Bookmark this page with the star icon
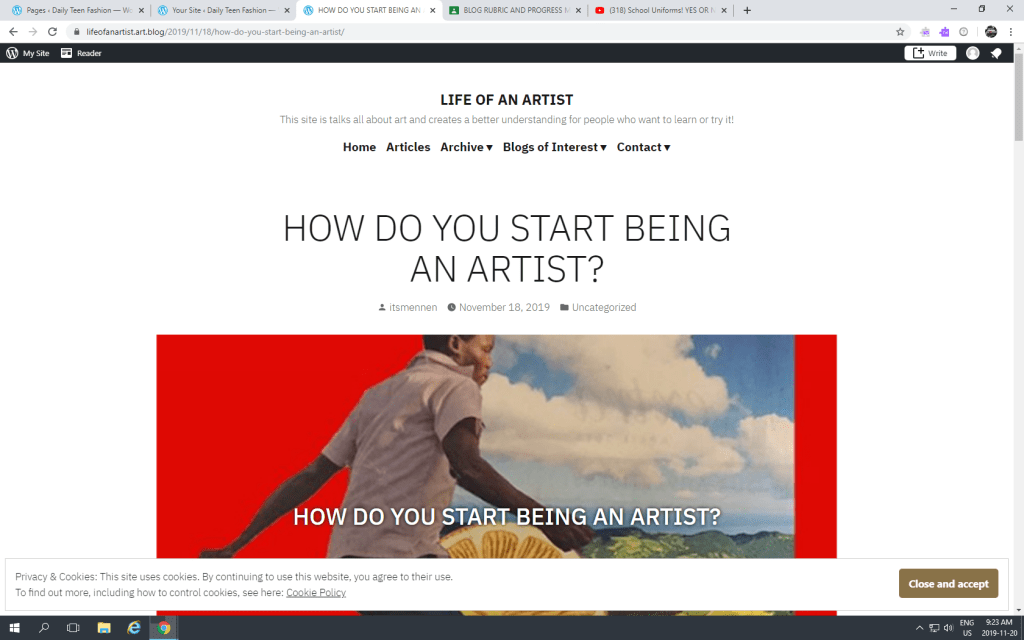 [900, 32]
